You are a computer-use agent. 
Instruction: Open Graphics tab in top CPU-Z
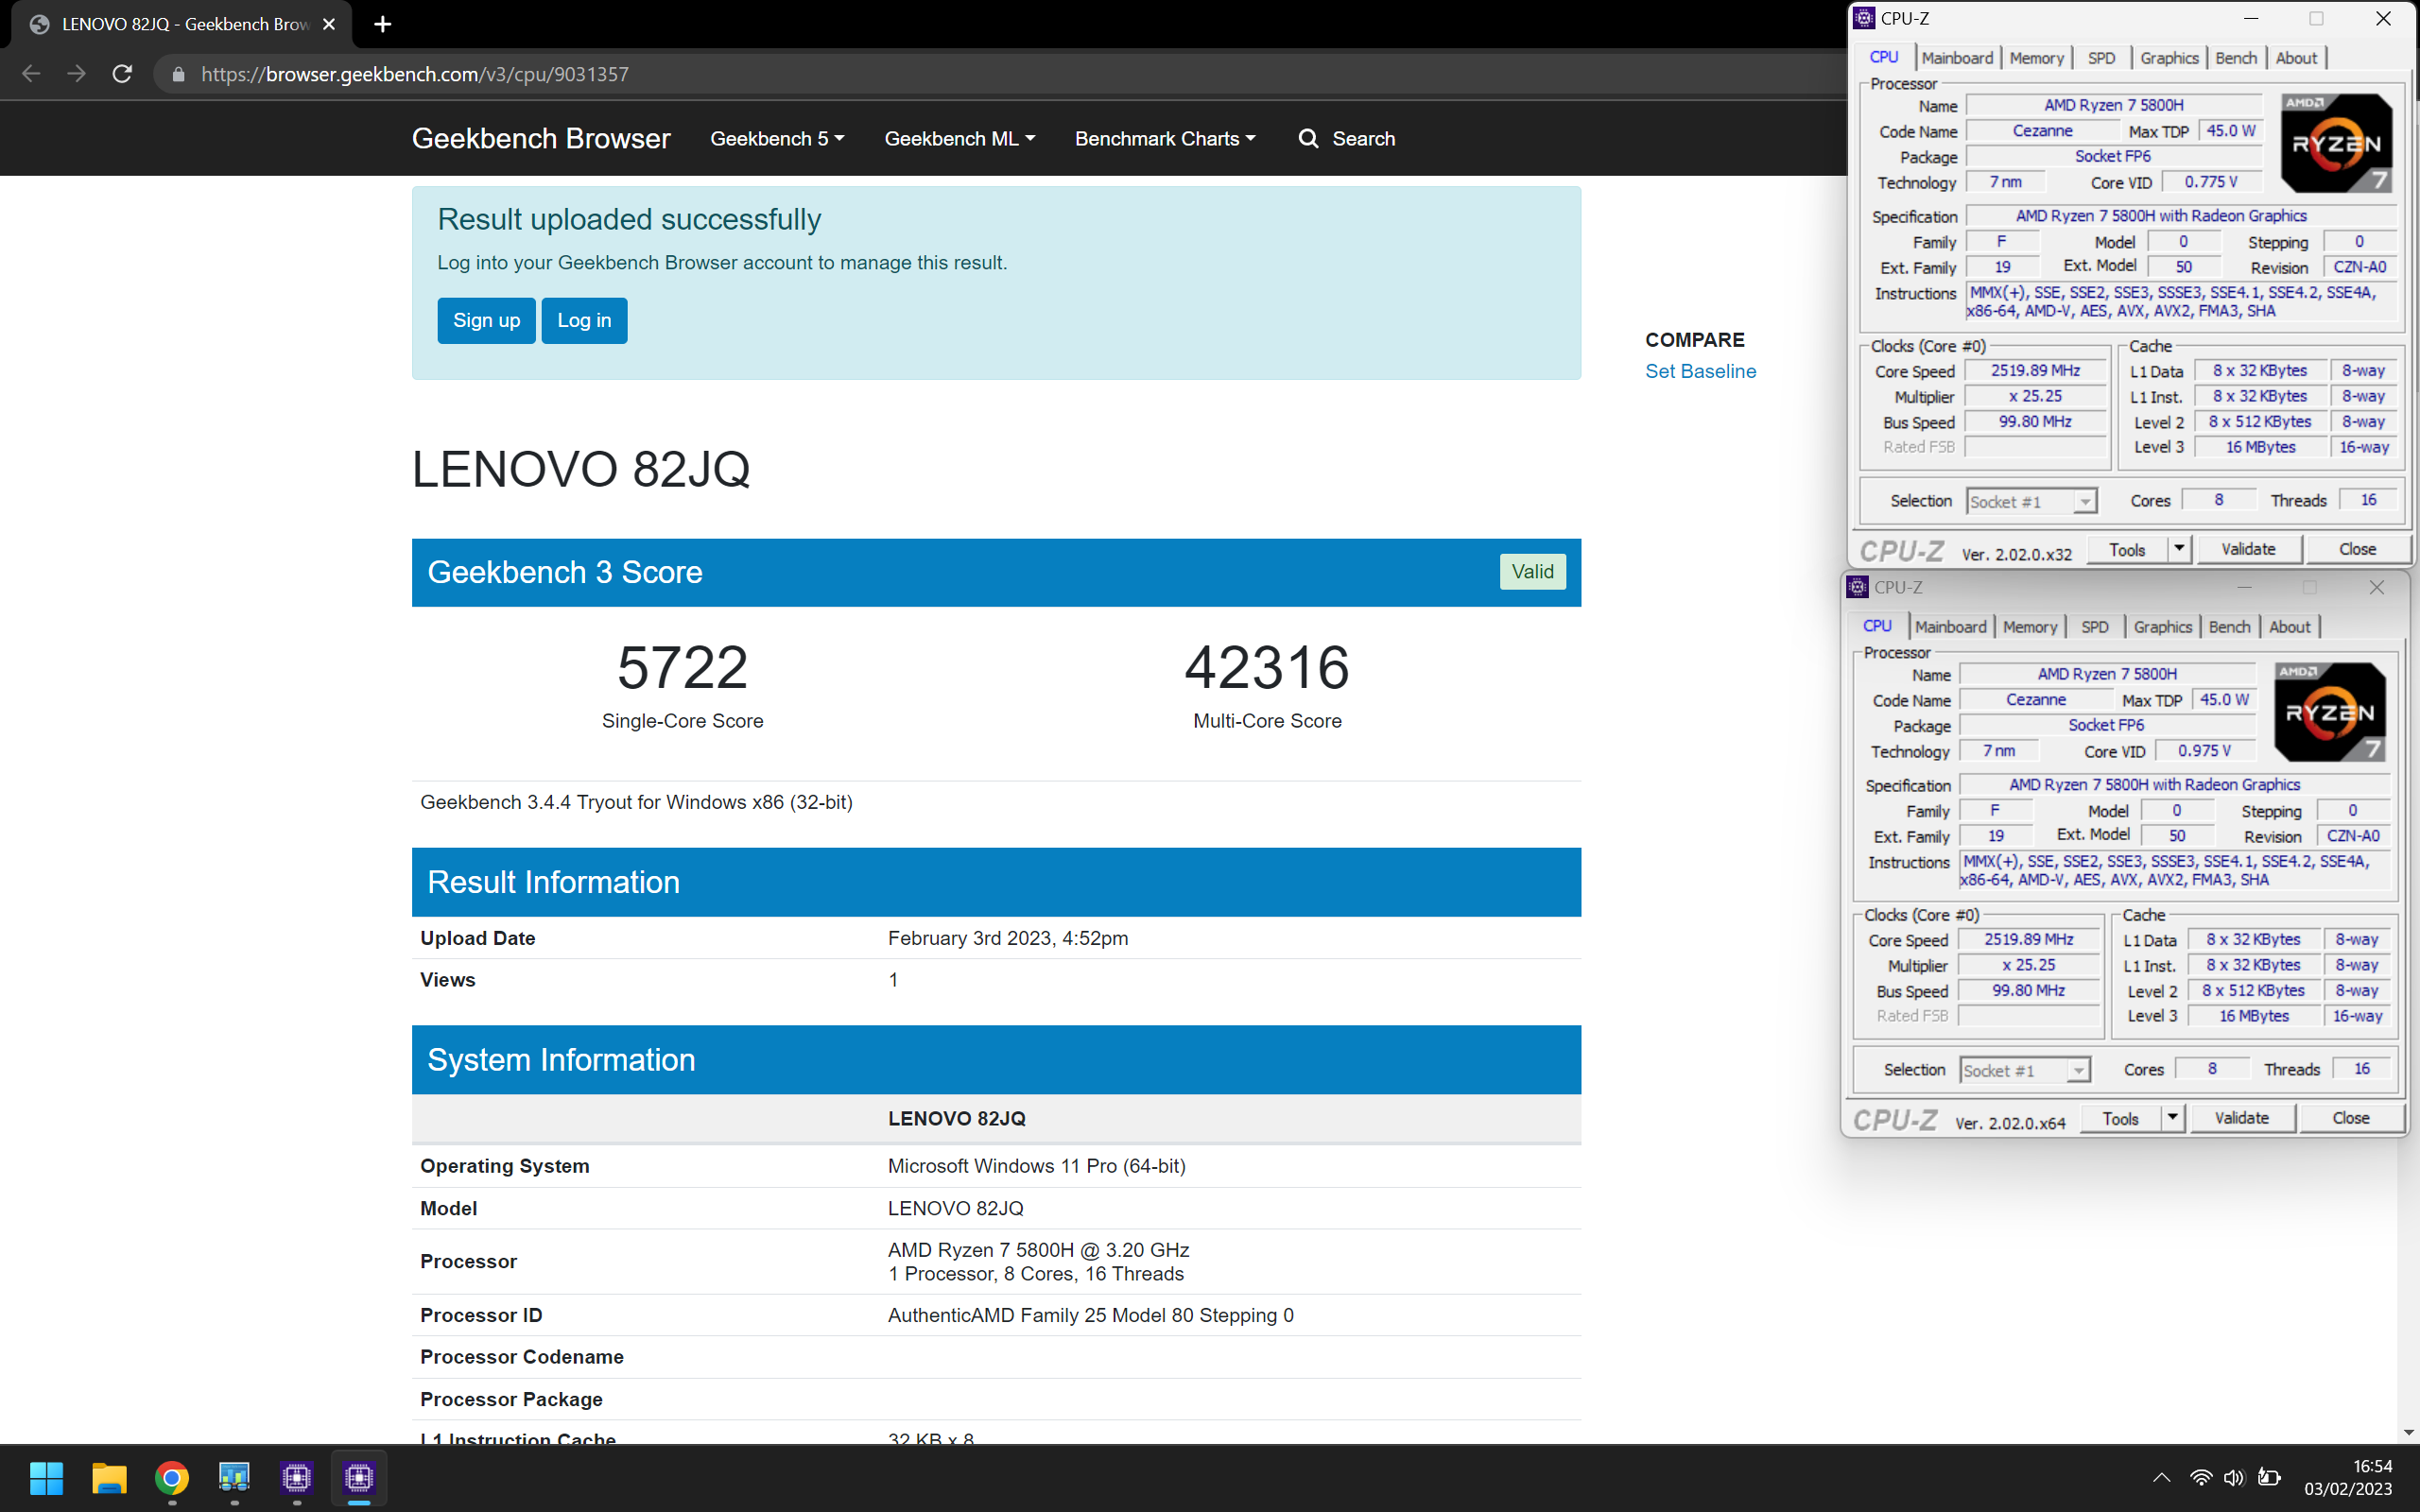point(2169,58)
